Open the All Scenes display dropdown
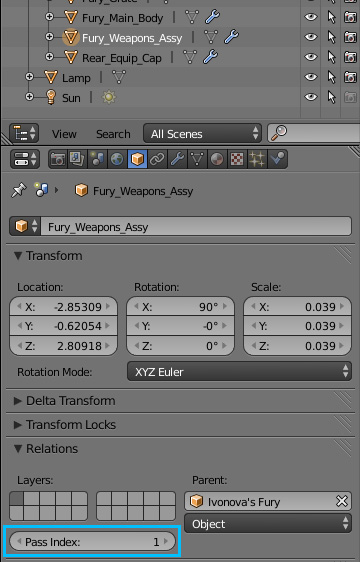This screenshot has height=562, width=360. click(x=202, y=134)
